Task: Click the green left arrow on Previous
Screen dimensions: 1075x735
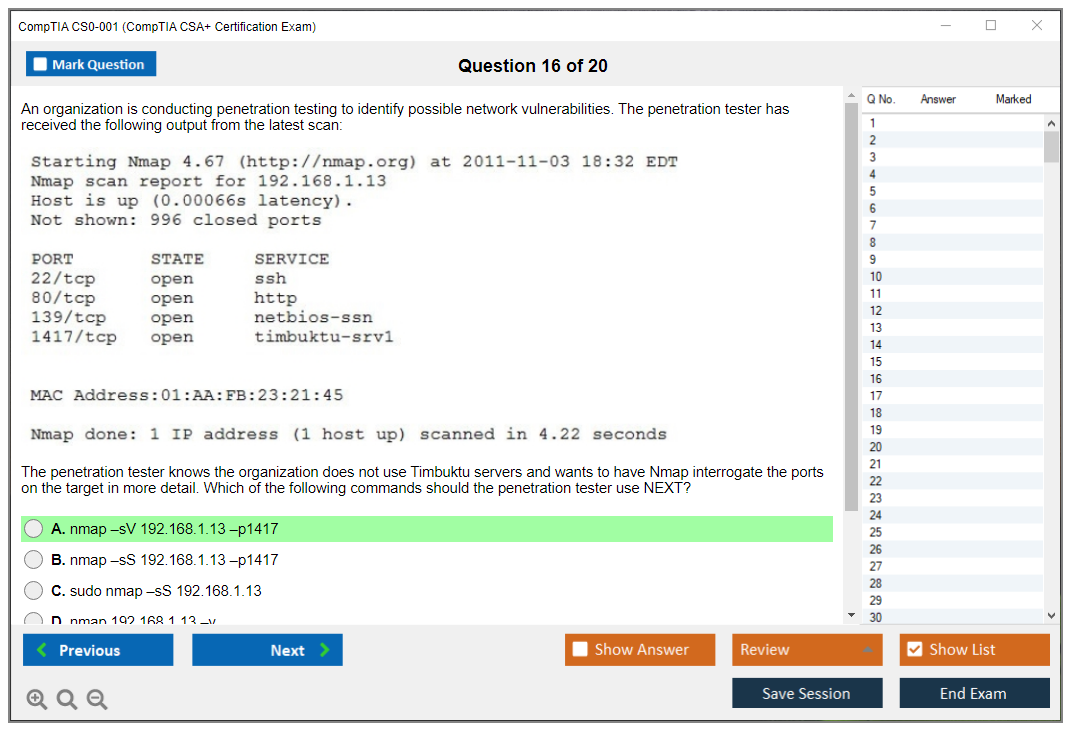Action: (42, 650)
